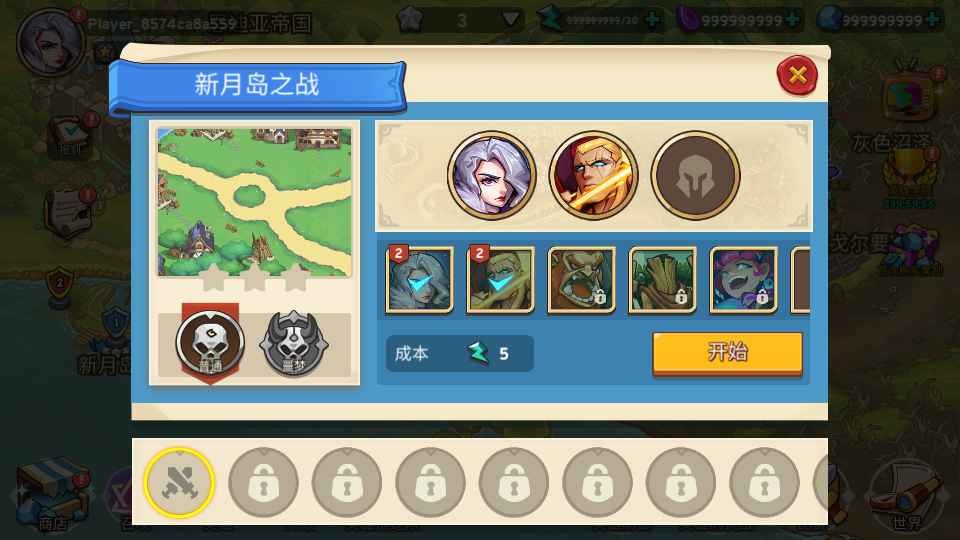Open the player avatar profile
This screenshot has width=960, height=540.
(x=50, y=43)
